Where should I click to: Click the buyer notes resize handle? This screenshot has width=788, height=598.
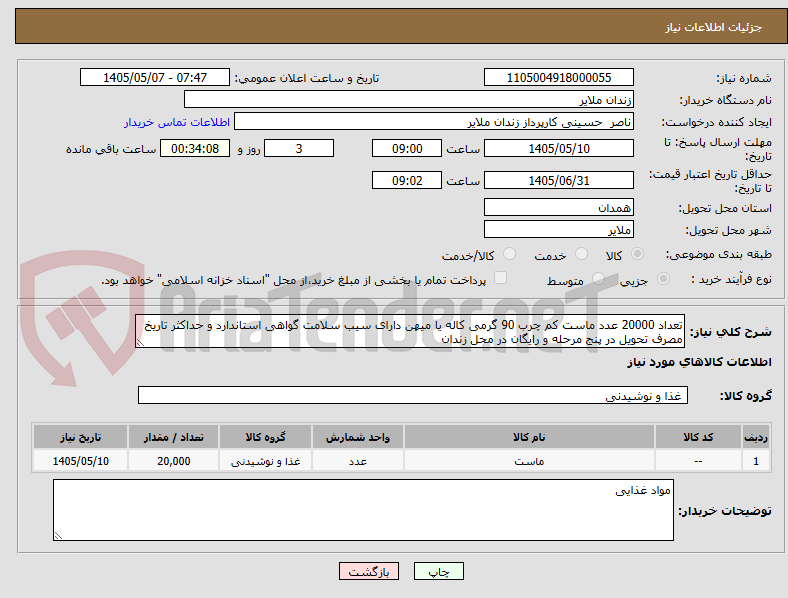pos(58,536)
